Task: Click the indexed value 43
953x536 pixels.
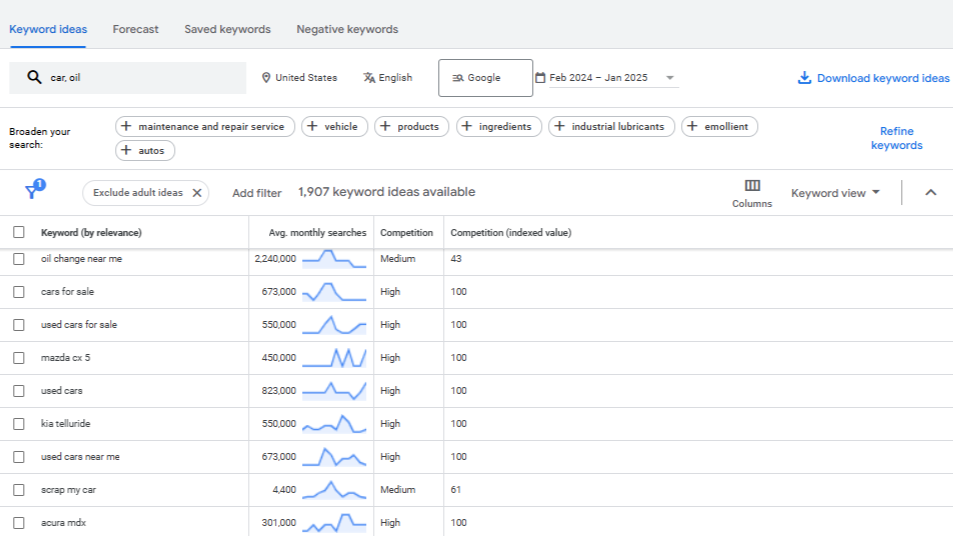Action: pos(456,259)
